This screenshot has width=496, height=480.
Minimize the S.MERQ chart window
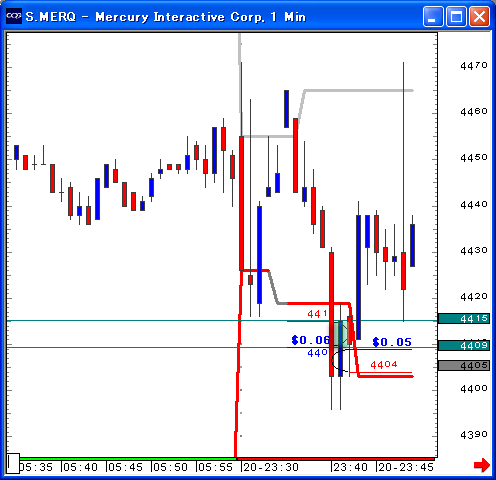(433, 16)
